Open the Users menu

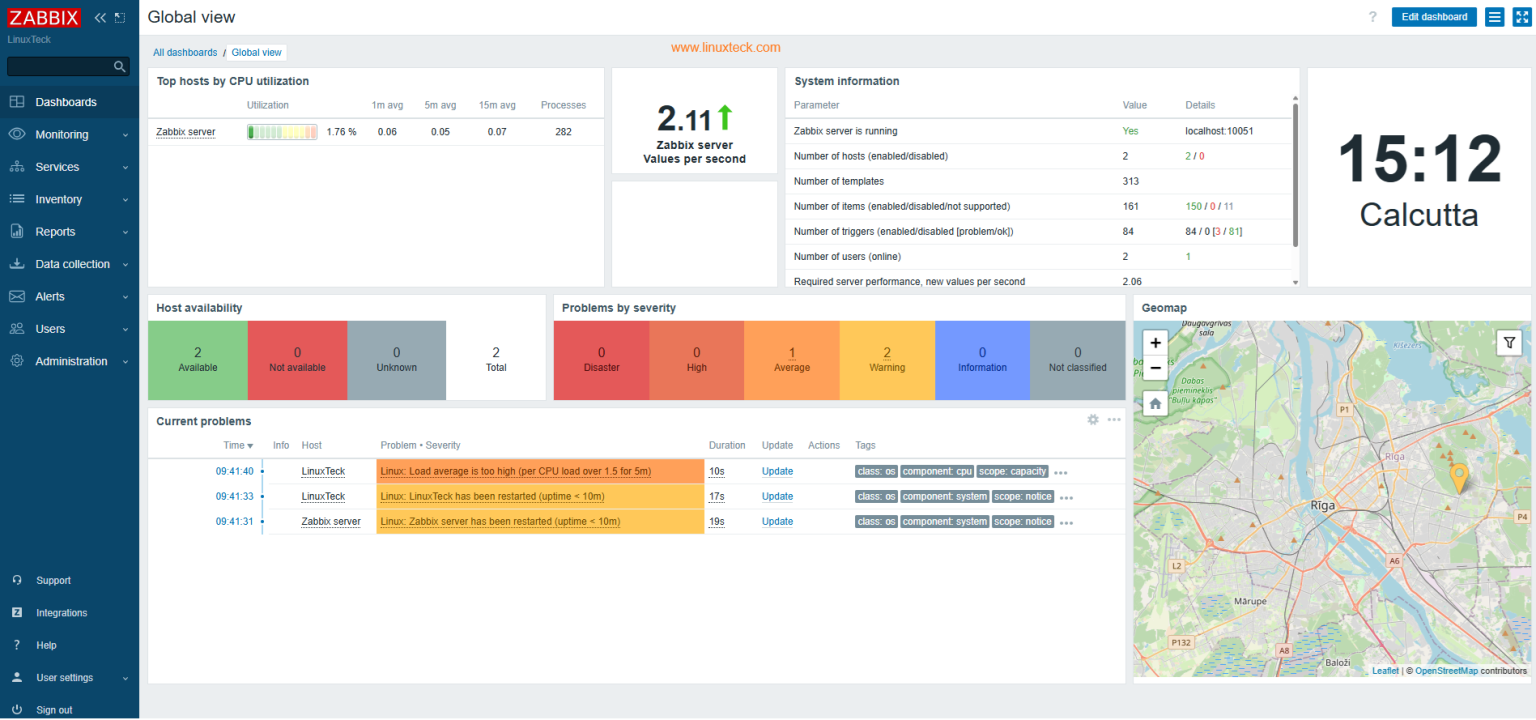pos(69,329)
